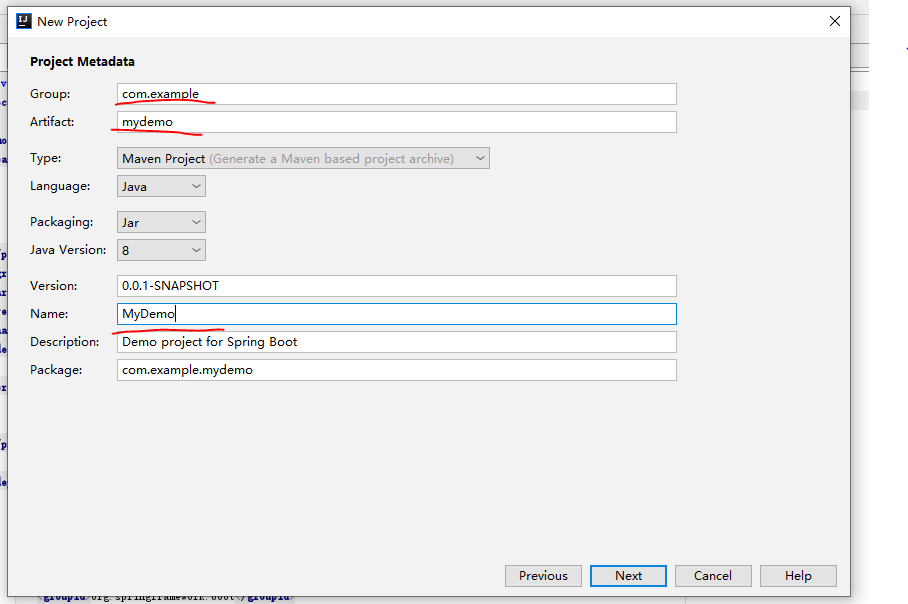Select the Version field 0.0.1-SNAPSHOT
This screenshot has width=908, height=604.
tap(397, 285)
